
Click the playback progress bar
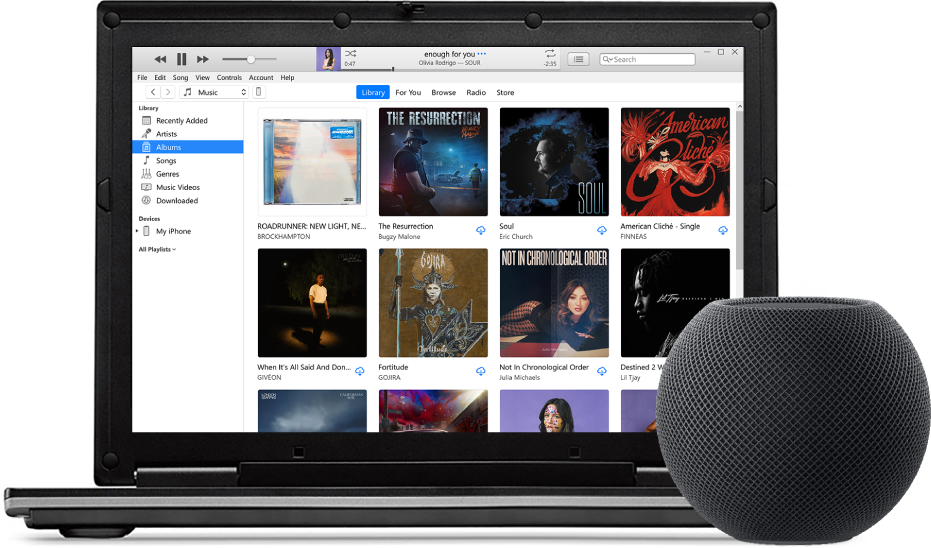point(448,69)
